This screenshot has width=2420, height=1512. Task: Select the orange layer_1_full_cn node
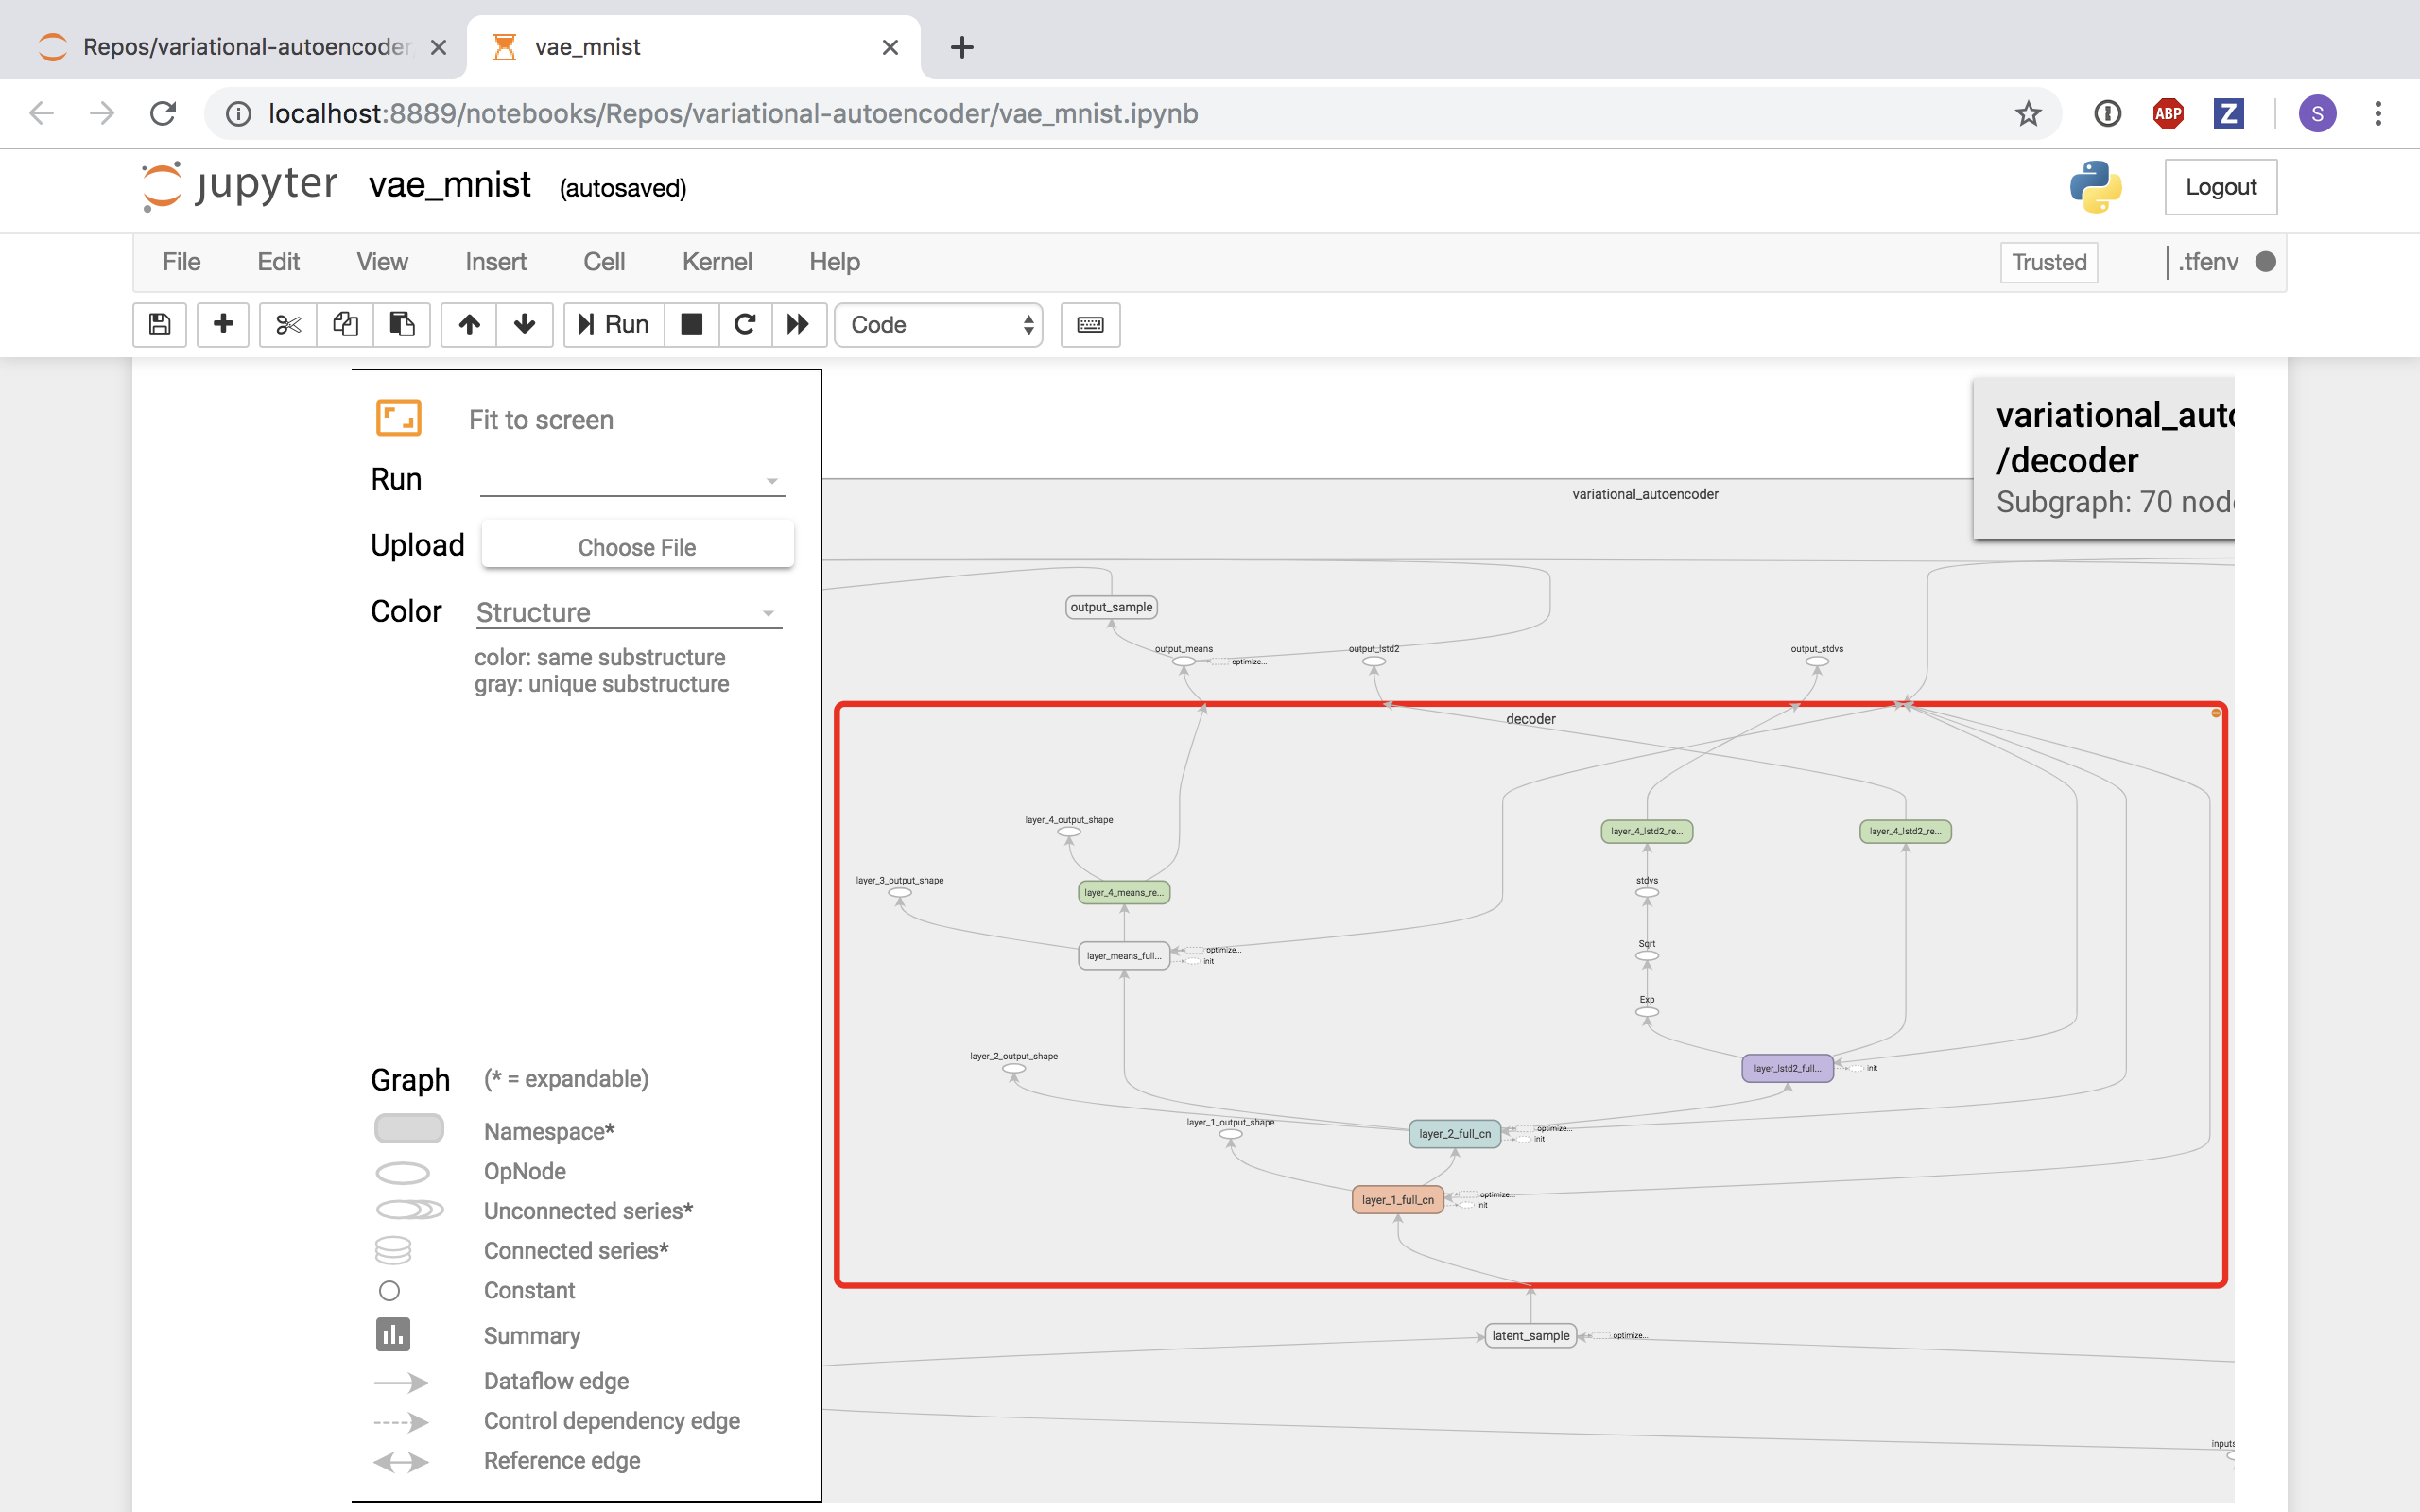pos(1397,1199)
